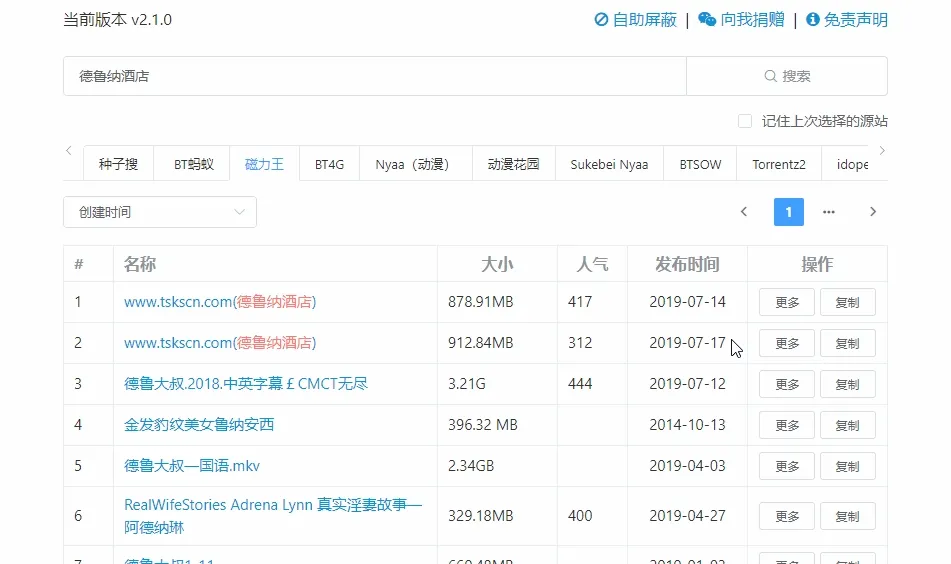
Task: Click the WeChat donate icon
Action: 707,20
